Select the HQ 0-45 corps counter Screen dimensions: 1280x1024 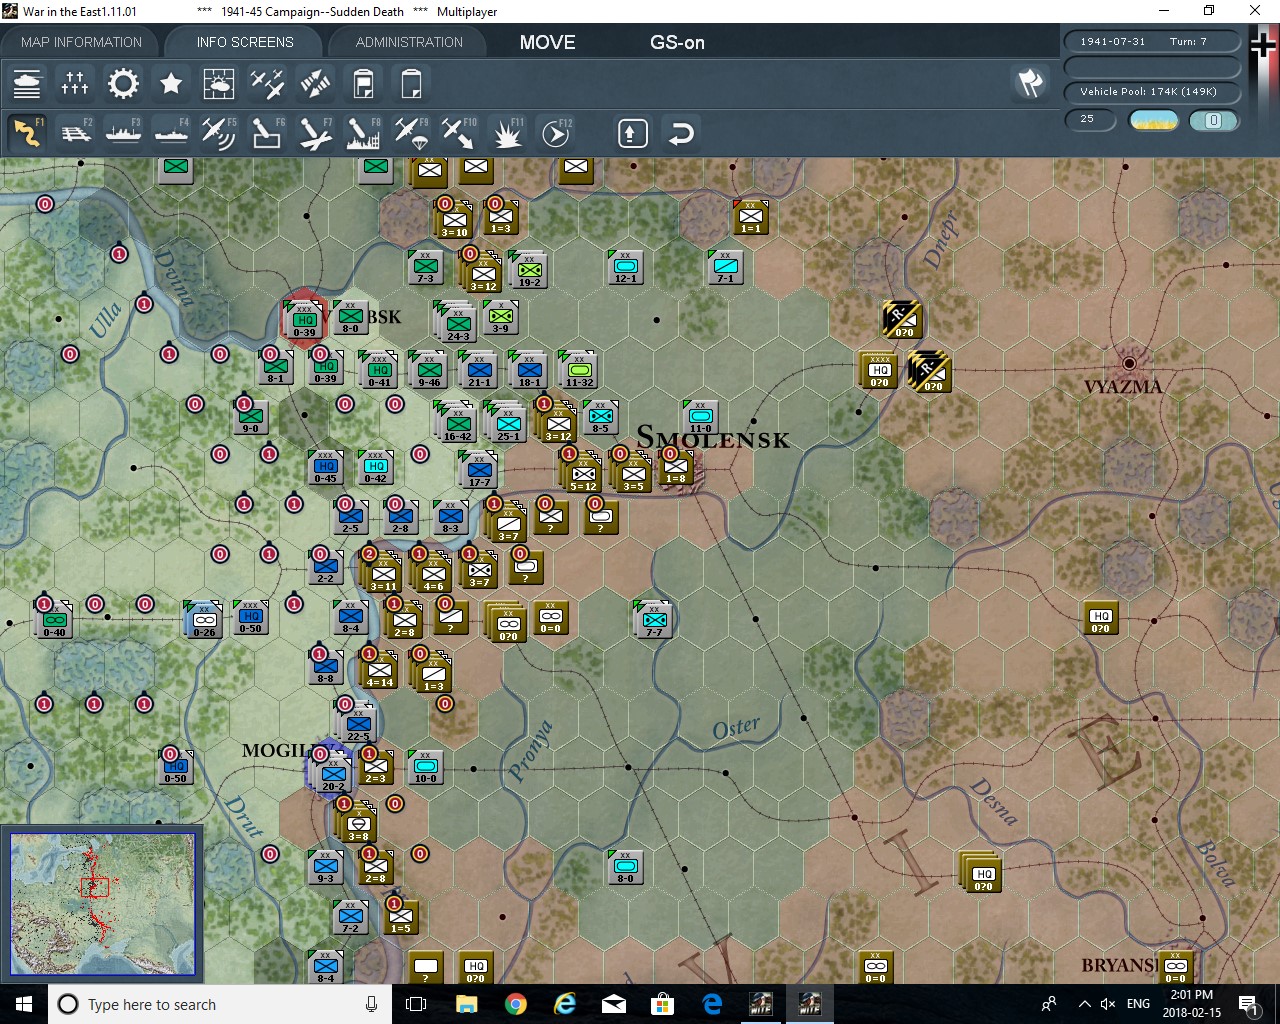[x=325, y=467]
